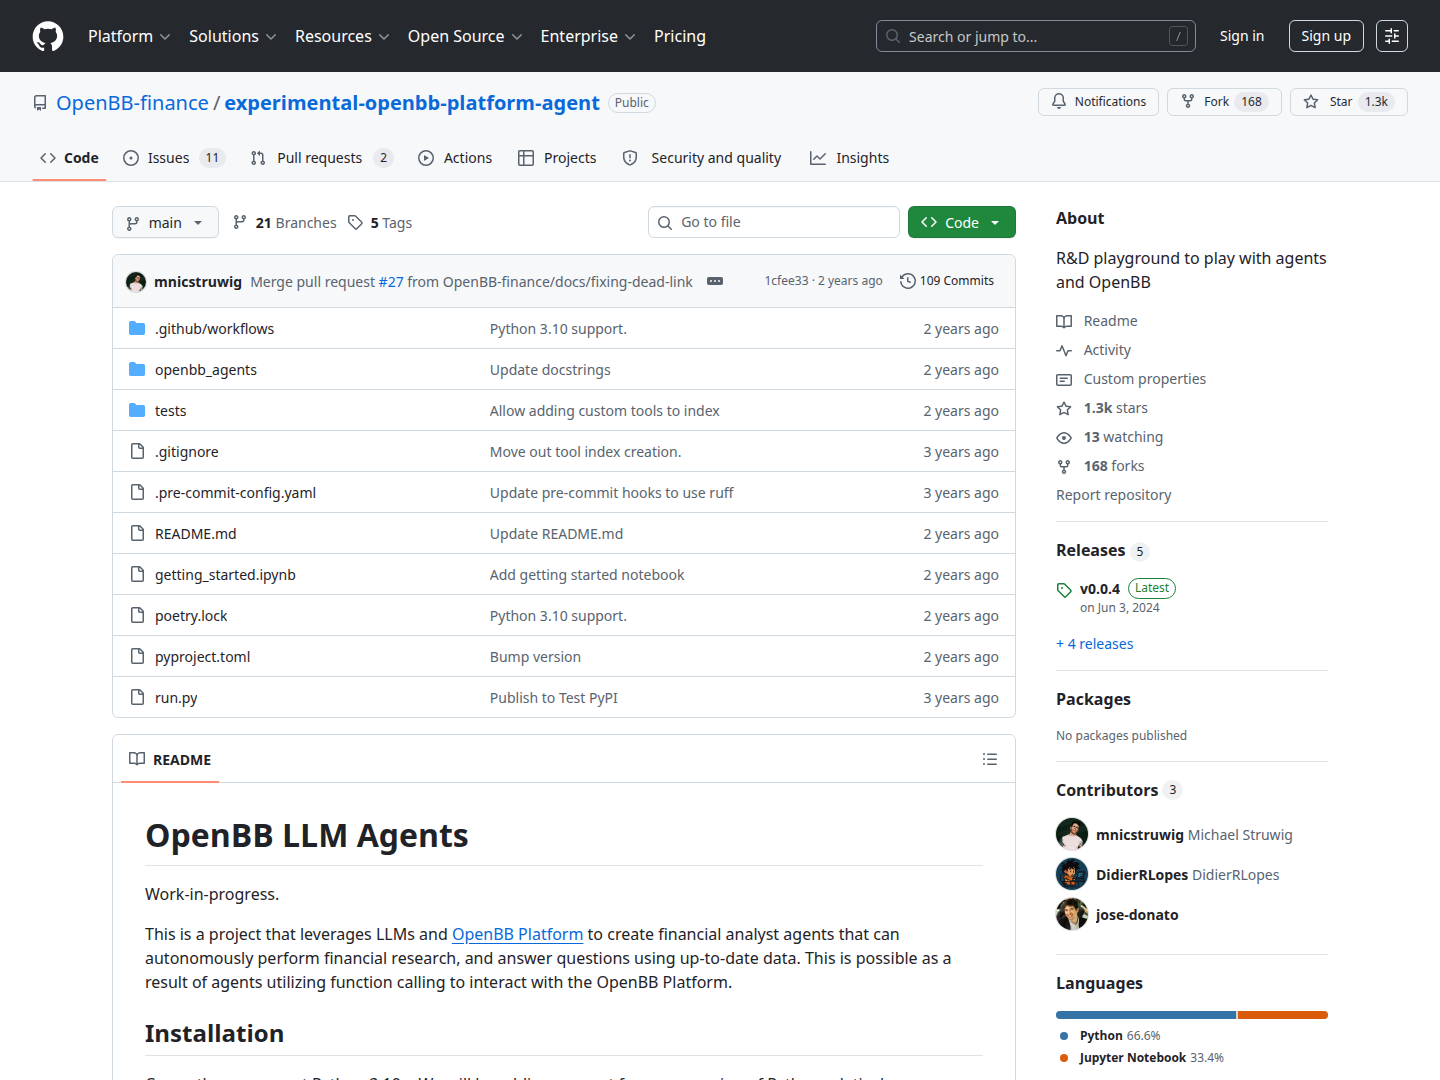View the 5 Tags link
Screen dimensions: 1440x1080
(380, 223)
